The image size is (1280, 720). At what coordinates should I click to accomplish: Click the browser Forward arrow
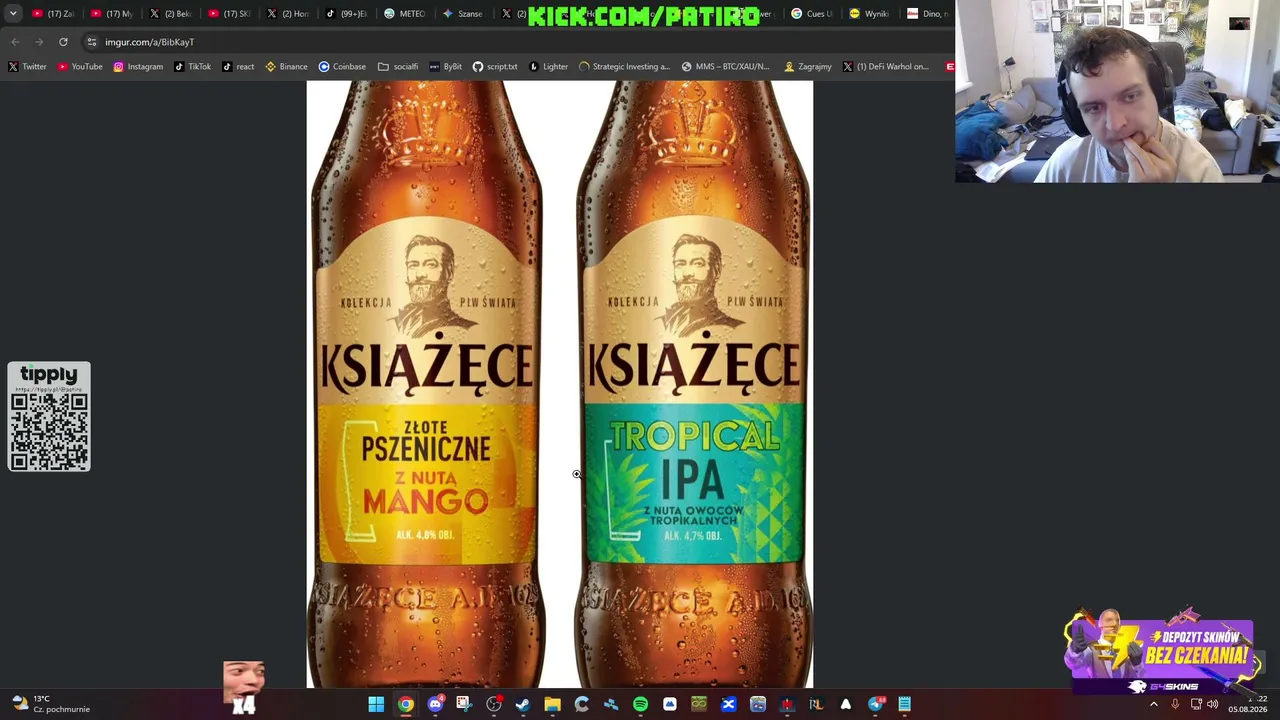(x=39, y=42)
